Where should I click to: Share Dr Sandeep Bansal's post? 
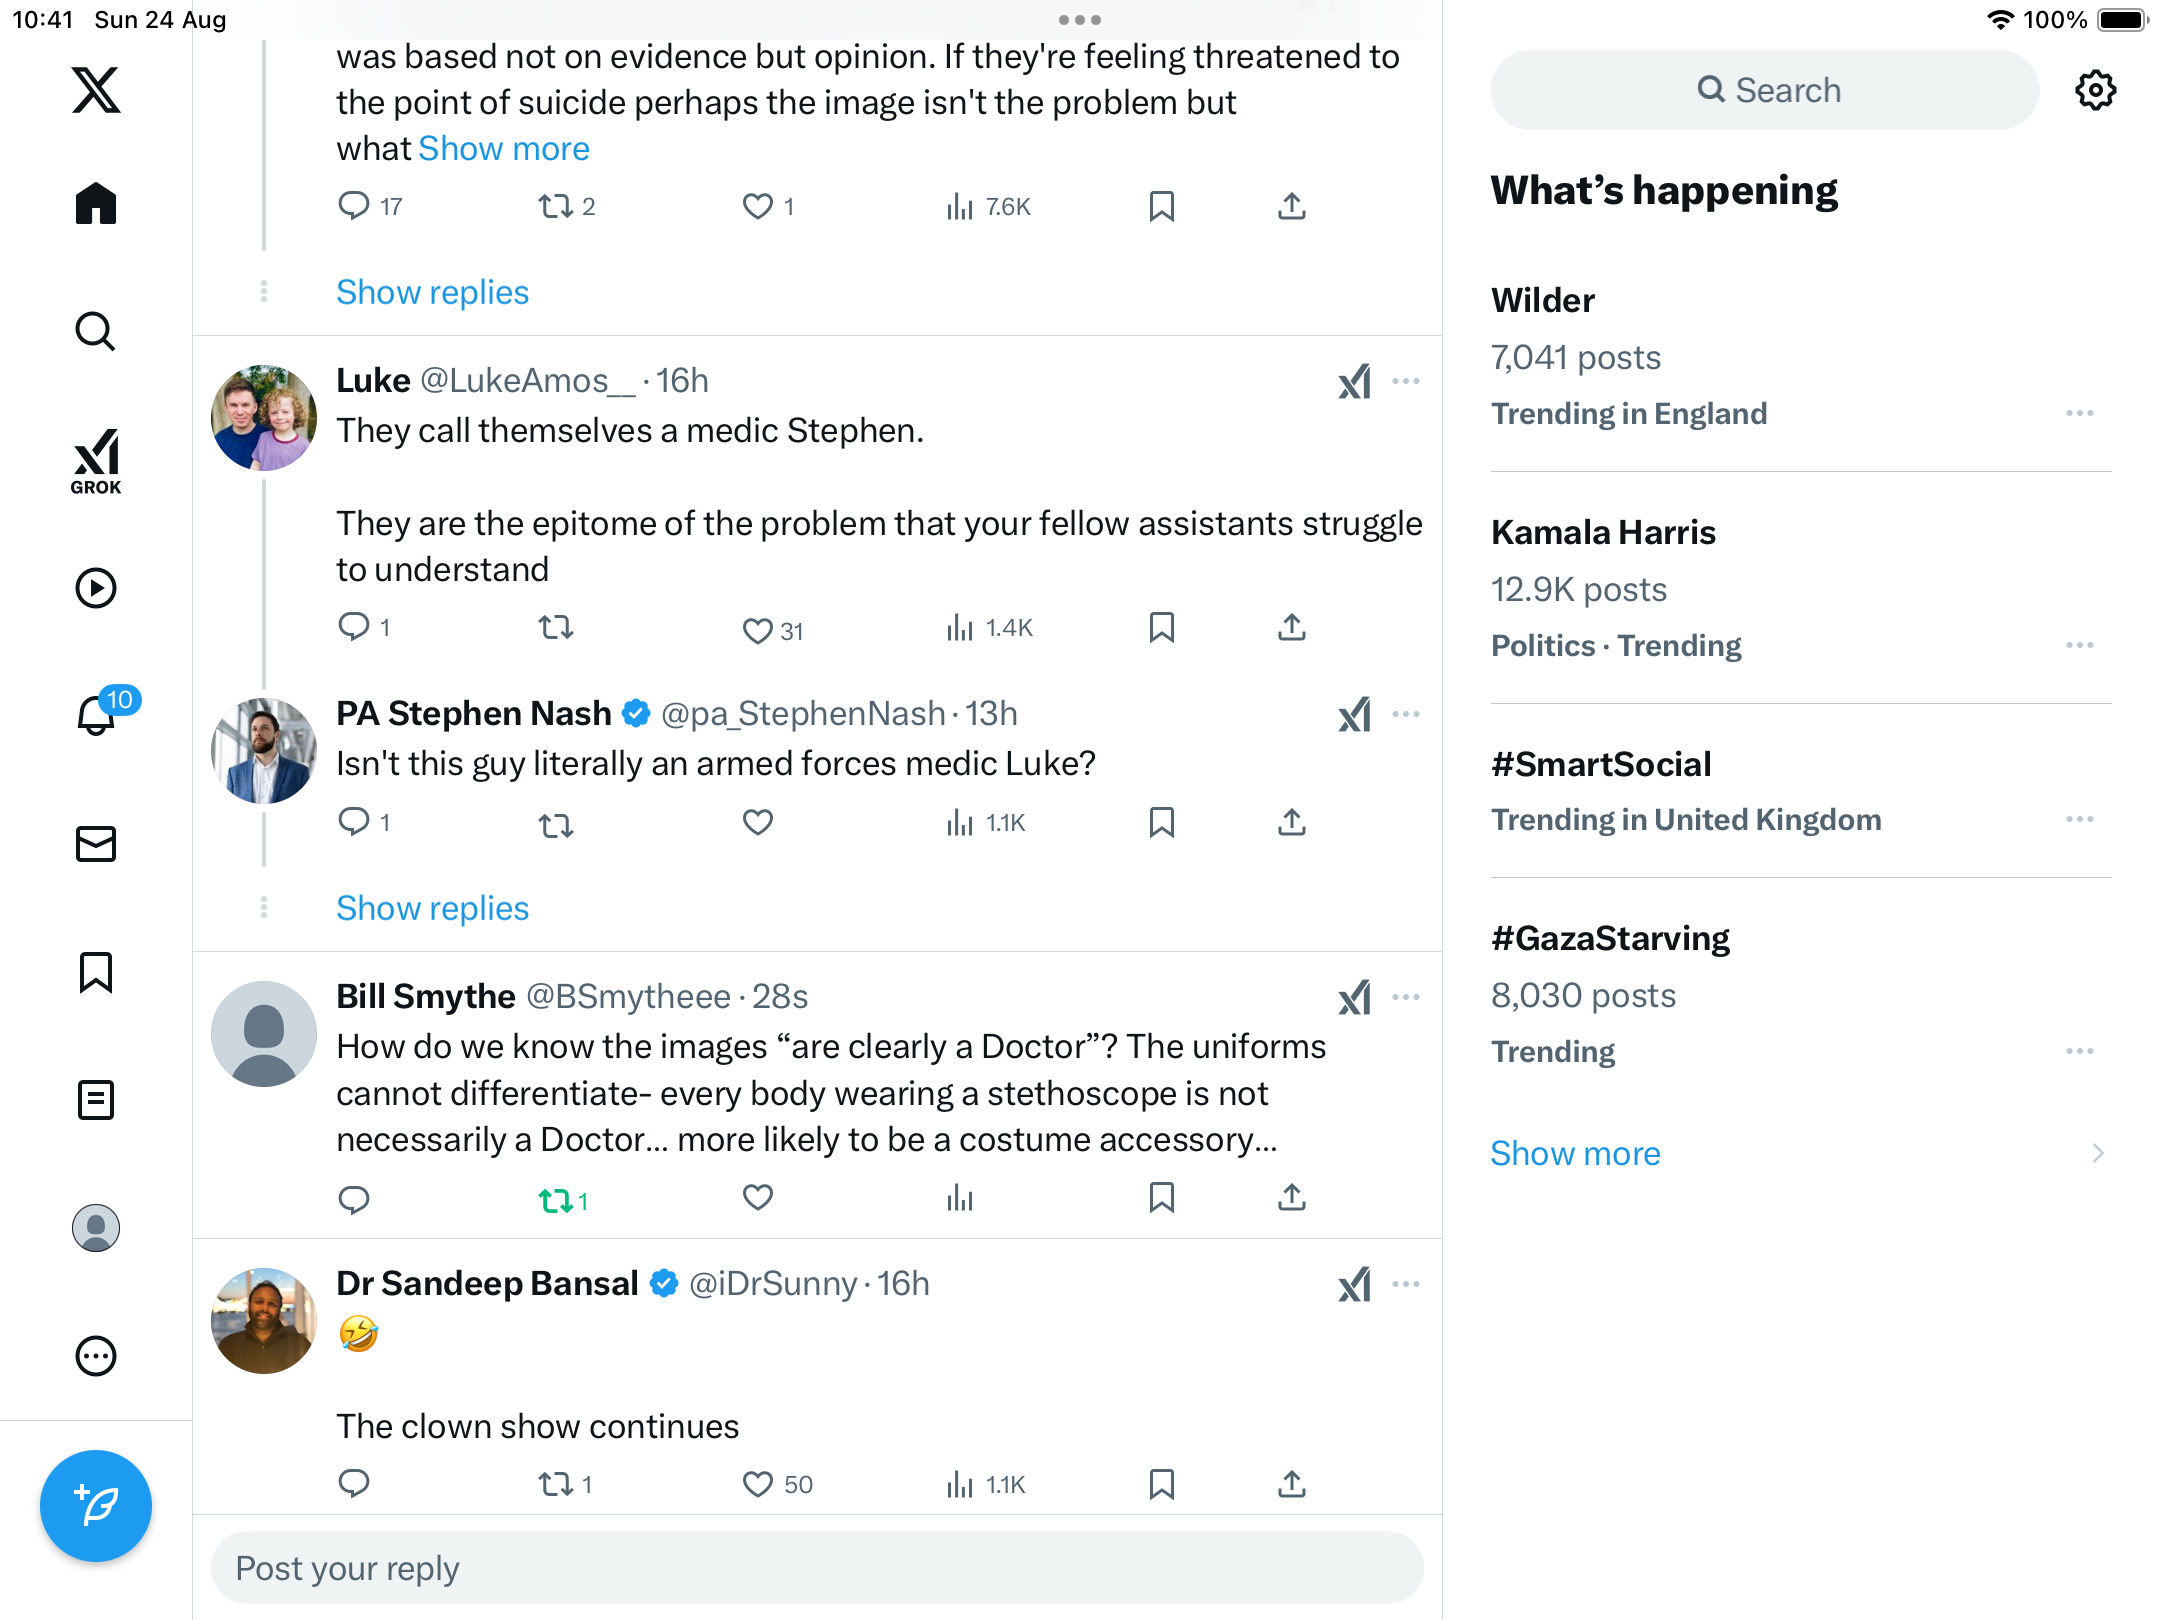click(x=1291, y=1484)
